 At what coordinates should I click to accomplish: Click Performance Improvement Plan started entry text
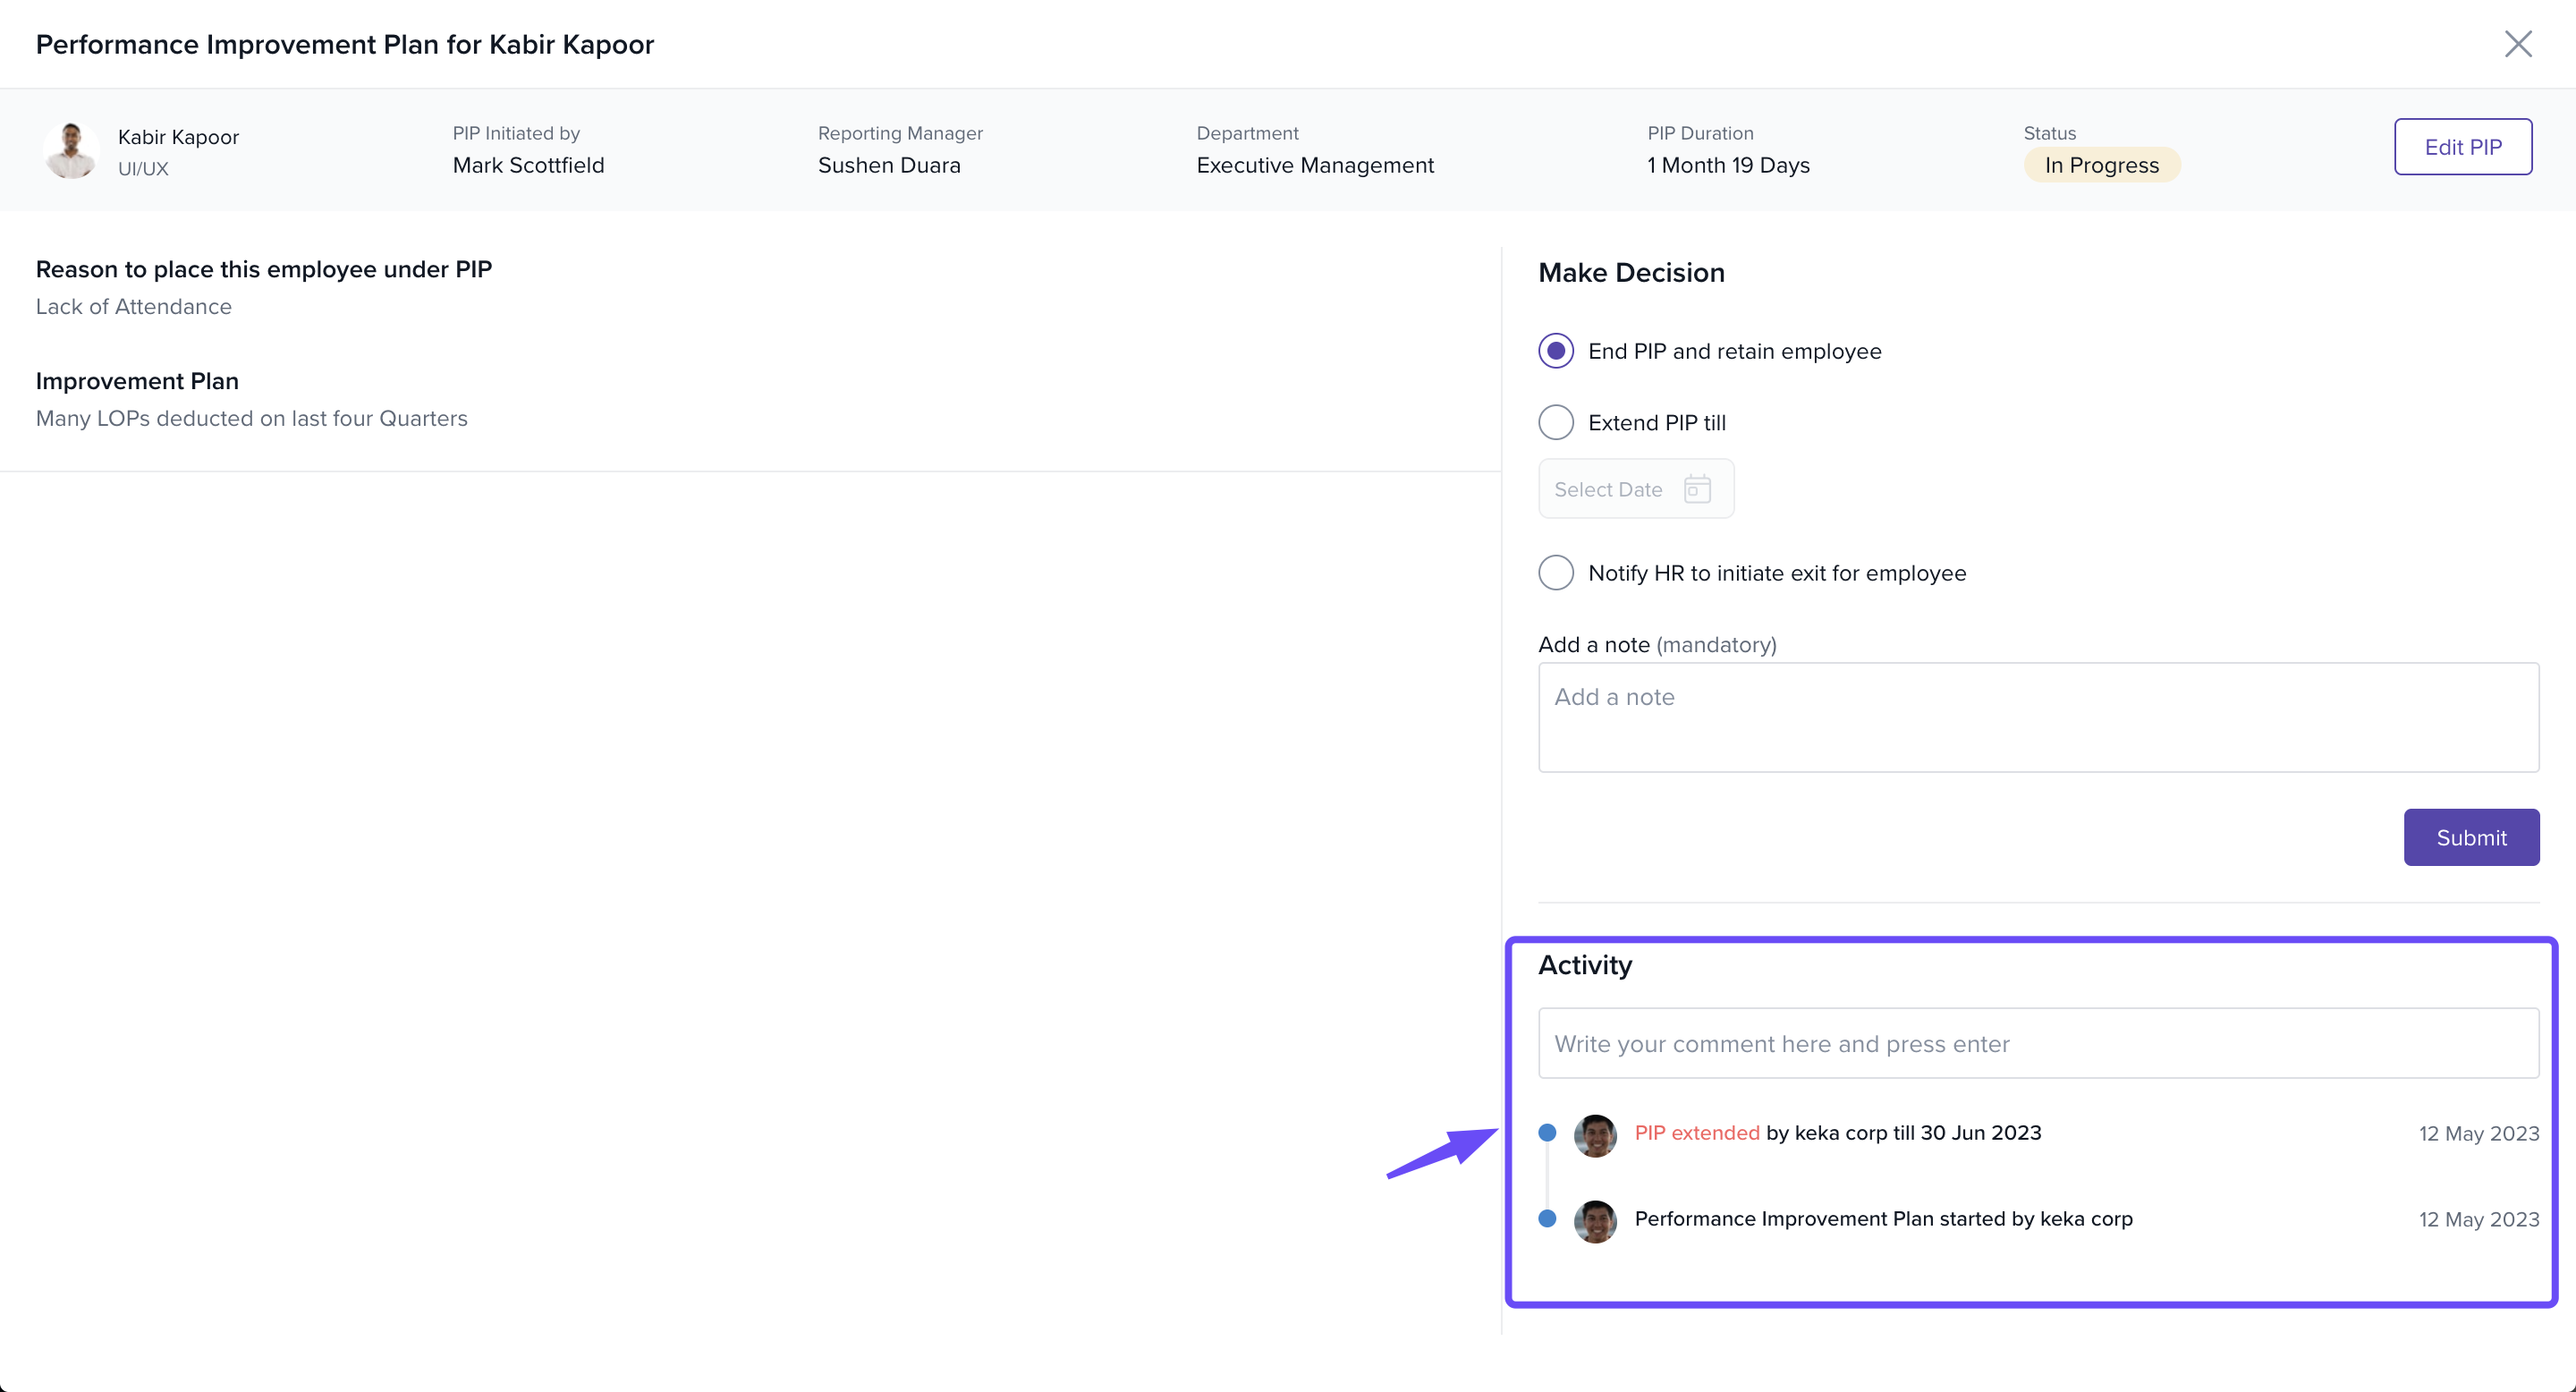click(1883, 1219)
